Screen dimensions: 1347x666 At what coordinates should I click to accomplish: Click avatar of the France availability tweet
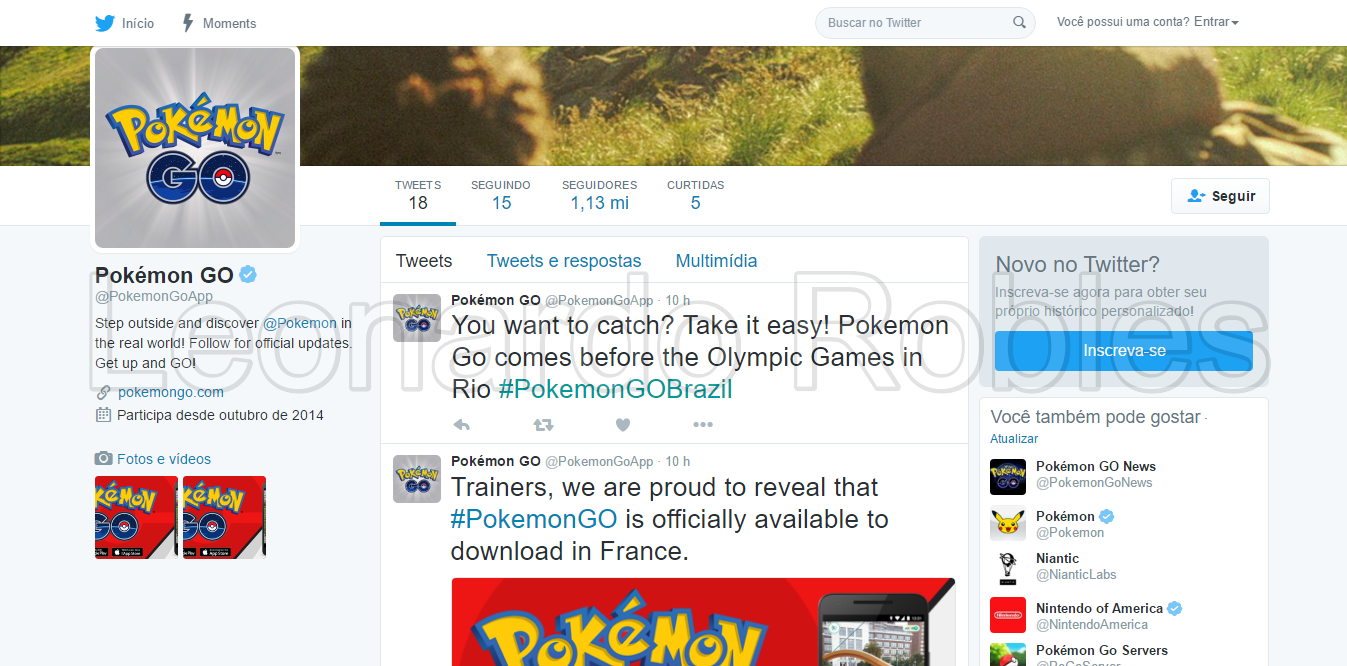point(417,479)
